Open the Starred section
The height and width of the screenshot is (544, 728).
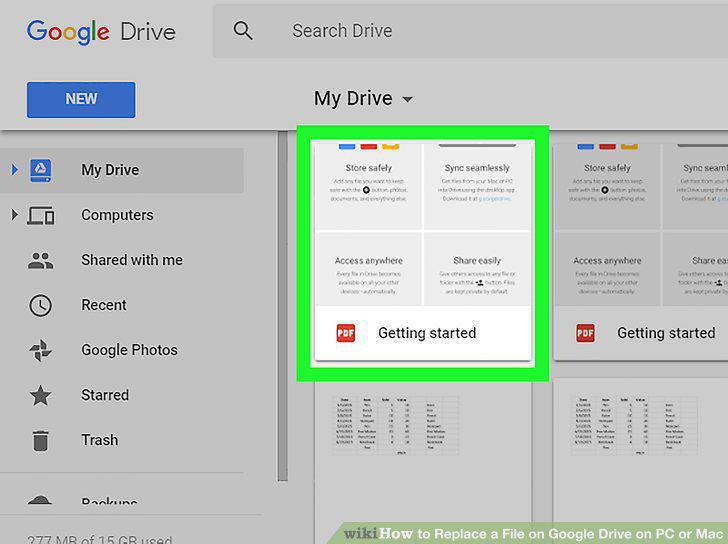105,395
